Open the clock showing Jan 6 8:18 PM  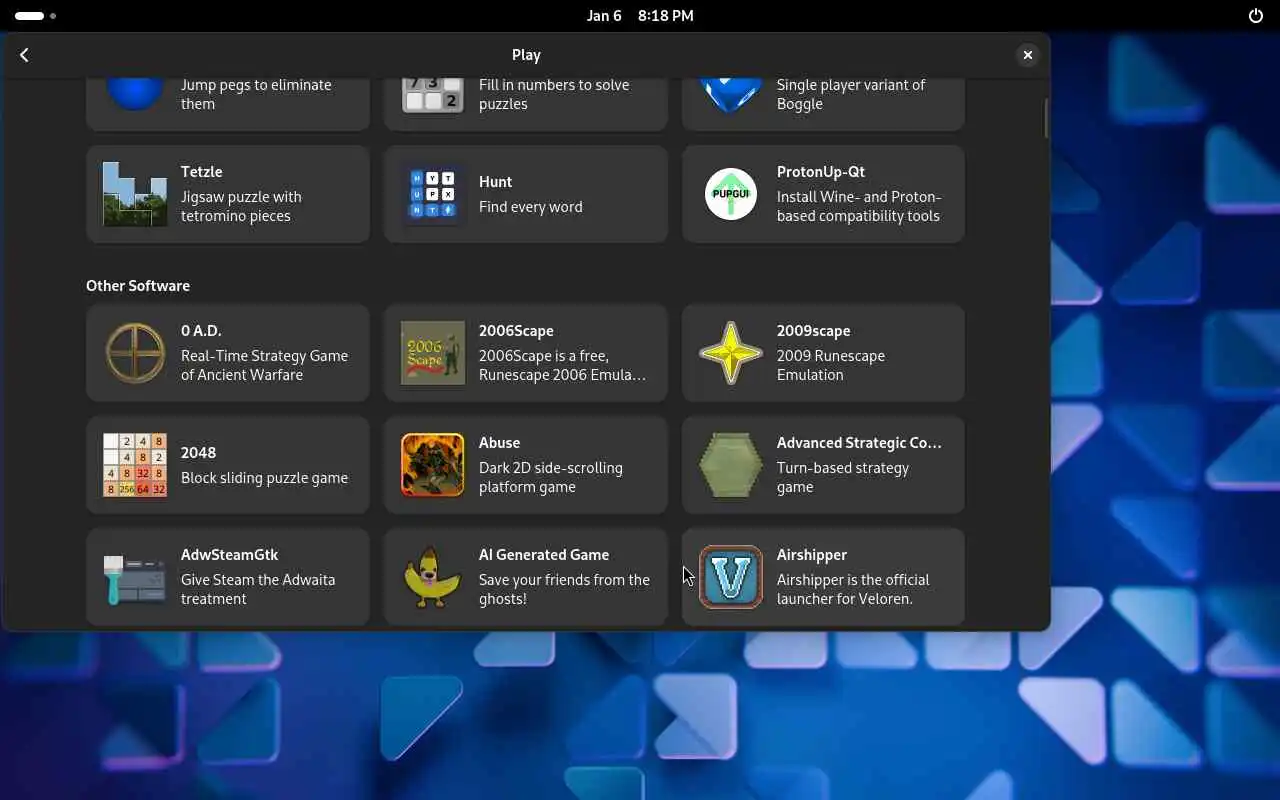pos(640,16)
